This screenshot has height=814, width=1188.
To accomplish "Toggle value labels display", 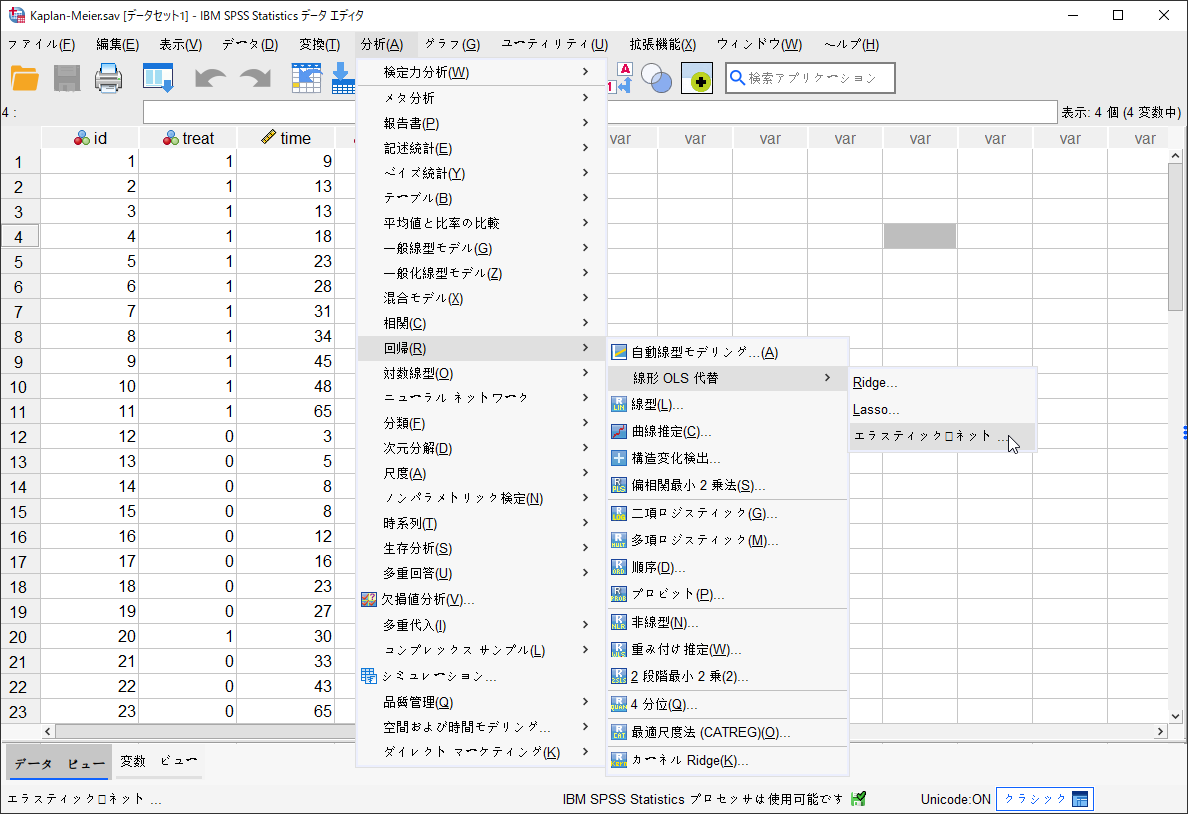I will pos(622,77).
